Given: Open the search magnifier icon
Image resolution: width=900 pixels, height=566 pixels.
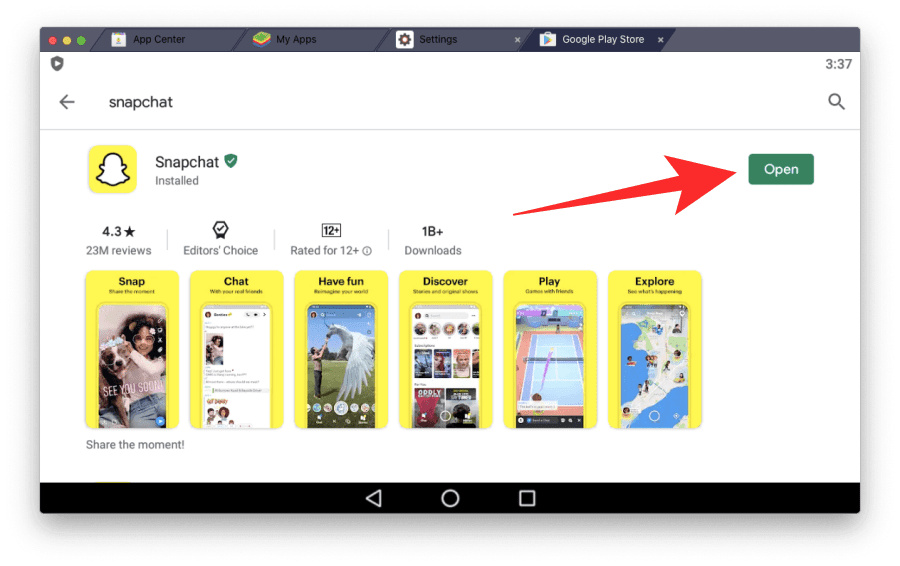Looking at the screenshot, I should pyautogui.click(x=836, y=102).
